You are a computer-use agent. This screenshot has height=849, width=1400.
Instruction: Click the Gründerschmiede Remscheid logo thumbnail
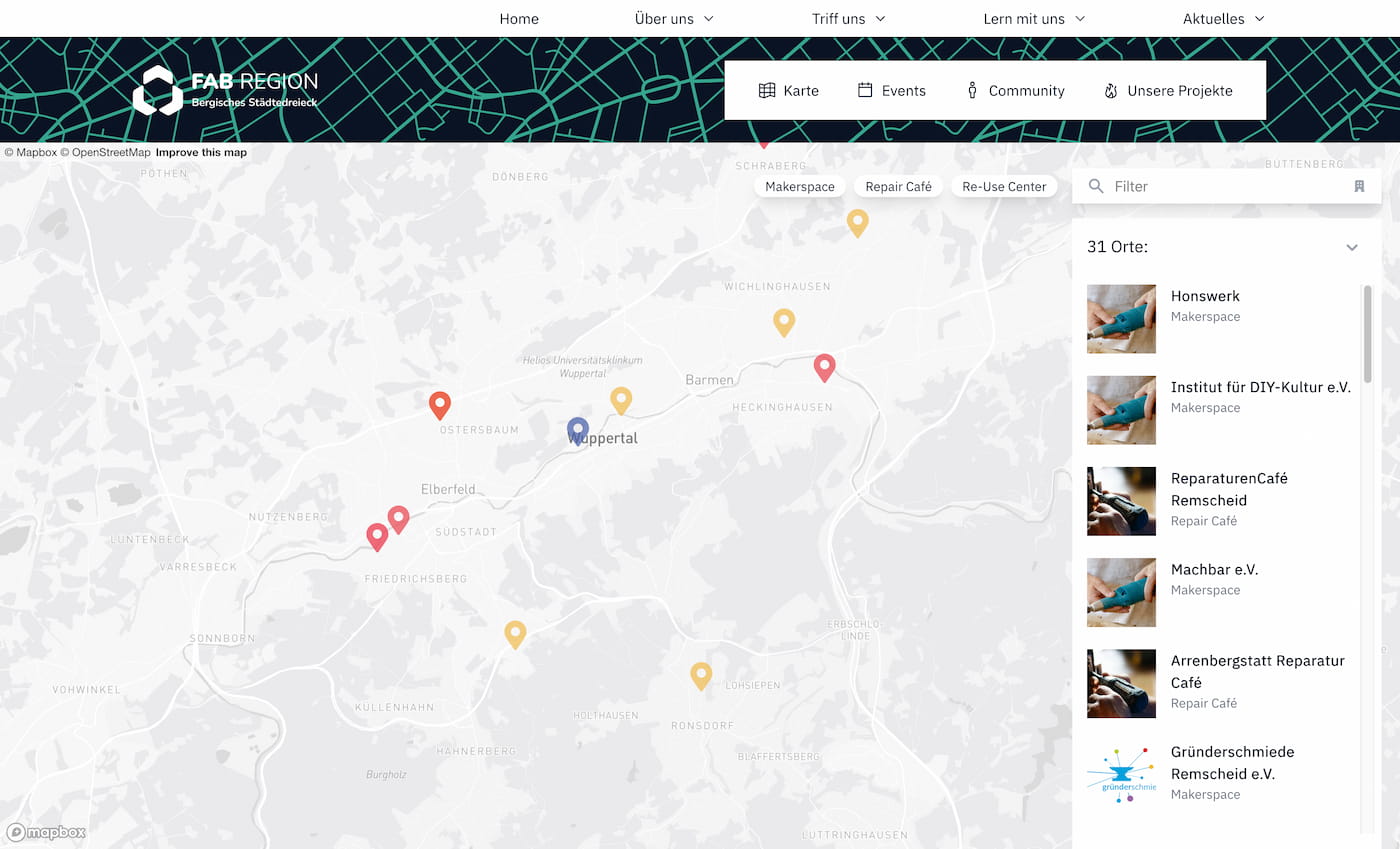pyautogui.click(x=1121, y=775)
